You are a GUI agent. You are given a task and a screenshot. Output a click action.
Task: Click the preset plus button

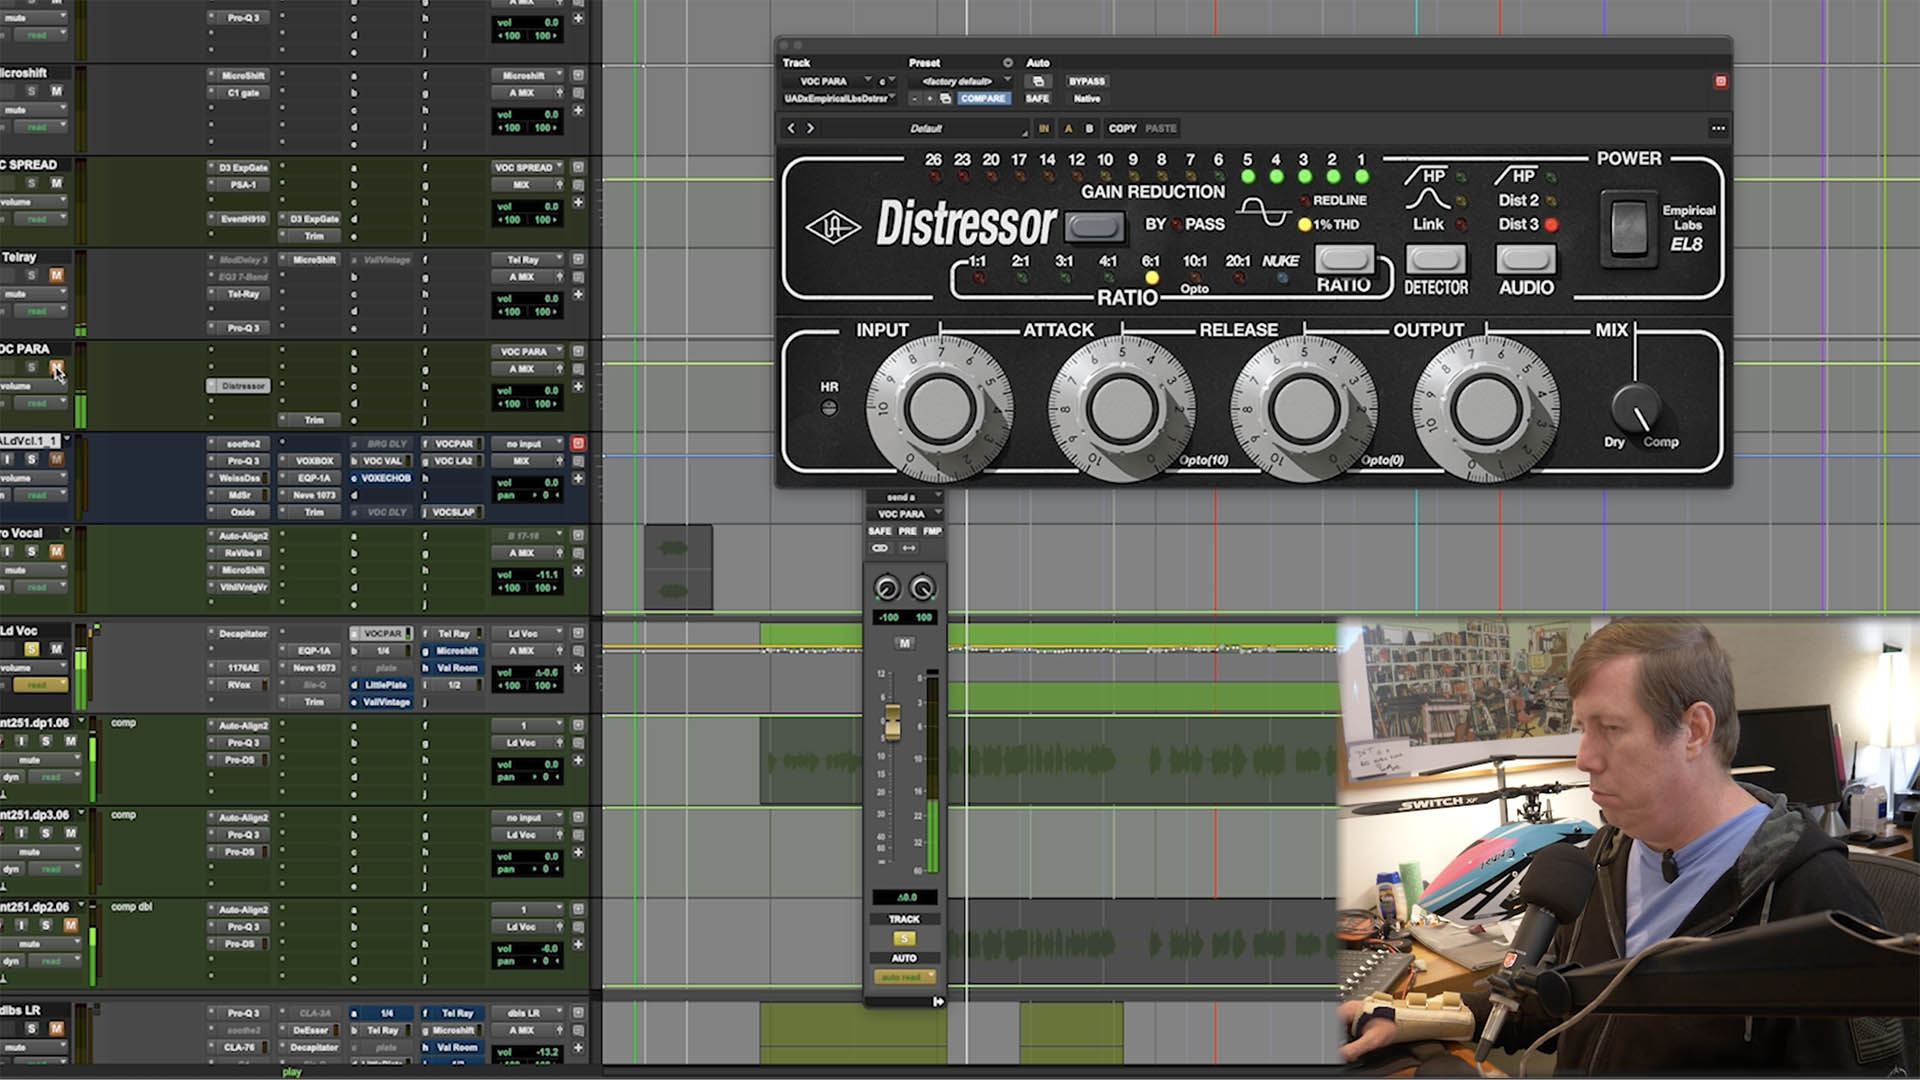pyautogui.click(x=930, y=99)
